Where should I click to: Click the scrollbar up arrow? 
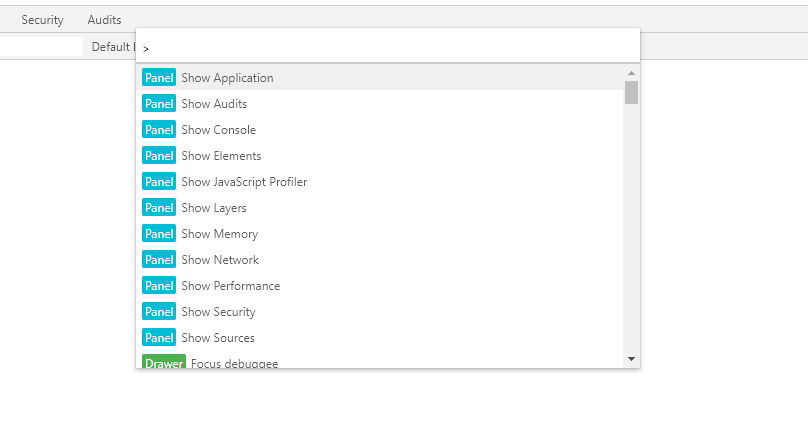pos(631,73)
